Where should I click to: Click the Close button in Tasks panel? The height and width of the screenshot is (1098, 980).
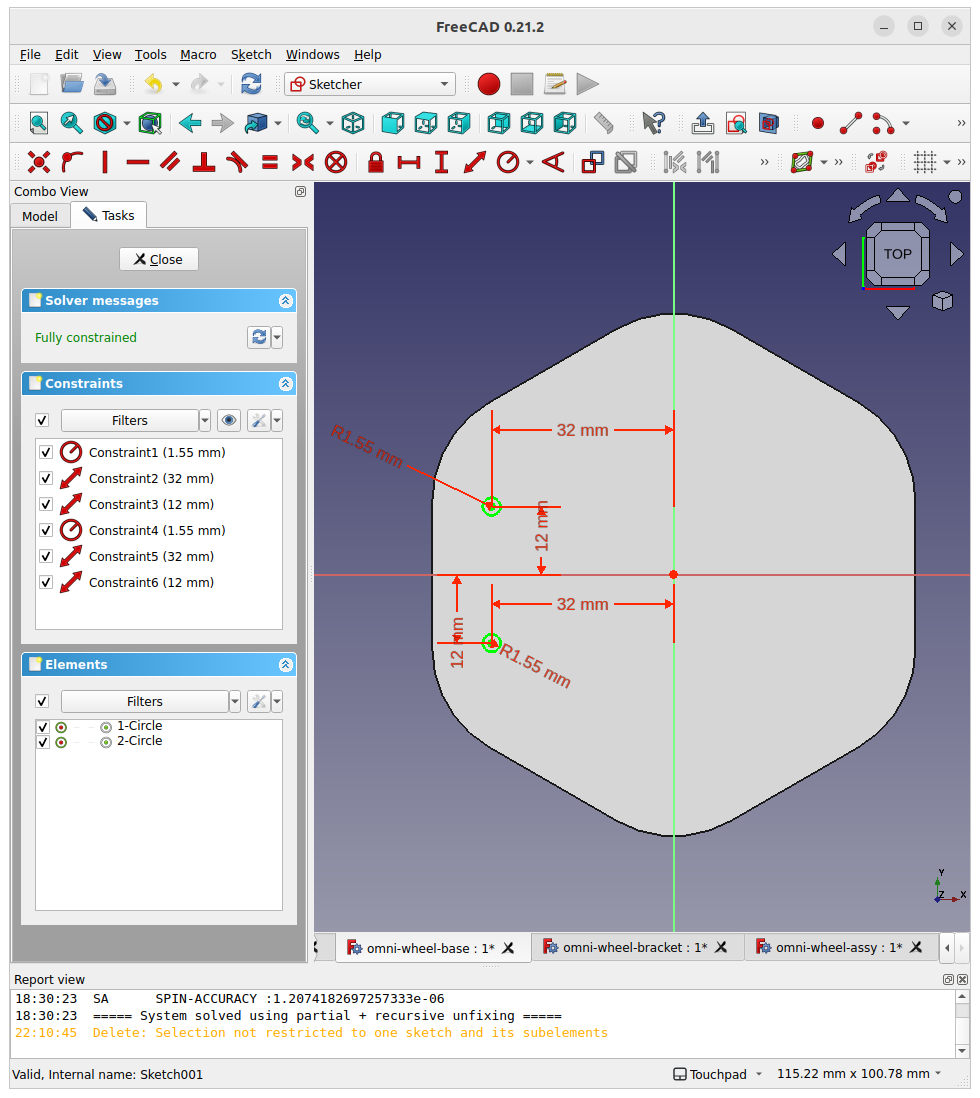coord(159,259)
